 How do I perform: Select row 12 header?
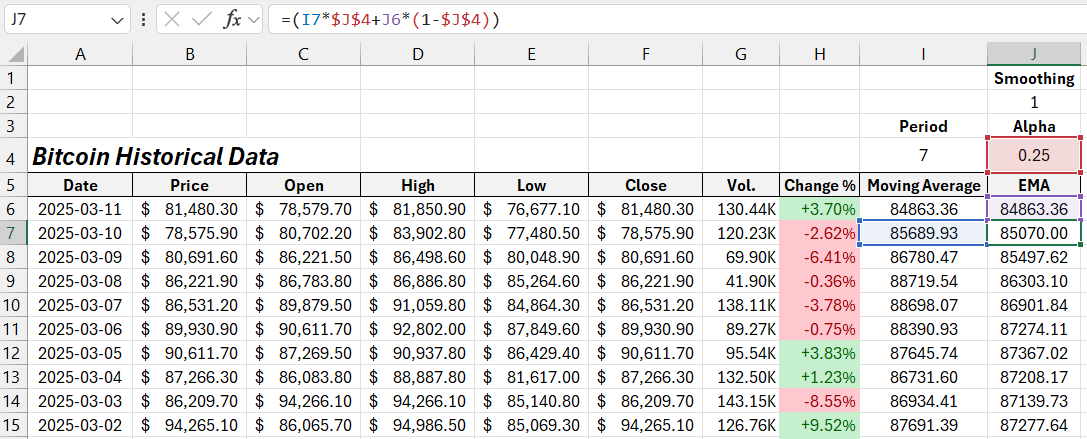coord(14,352)
